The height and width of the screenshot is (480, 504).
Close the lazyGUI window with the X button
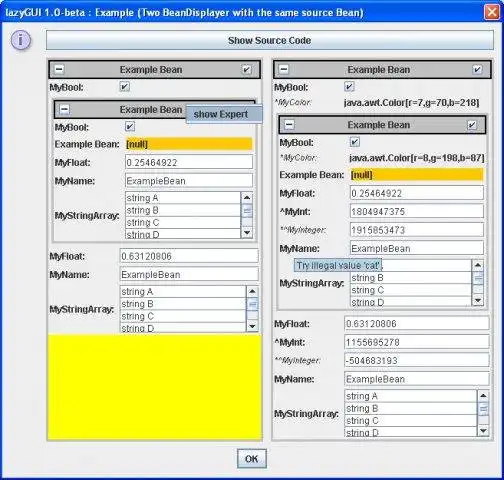tap(492, 12)
